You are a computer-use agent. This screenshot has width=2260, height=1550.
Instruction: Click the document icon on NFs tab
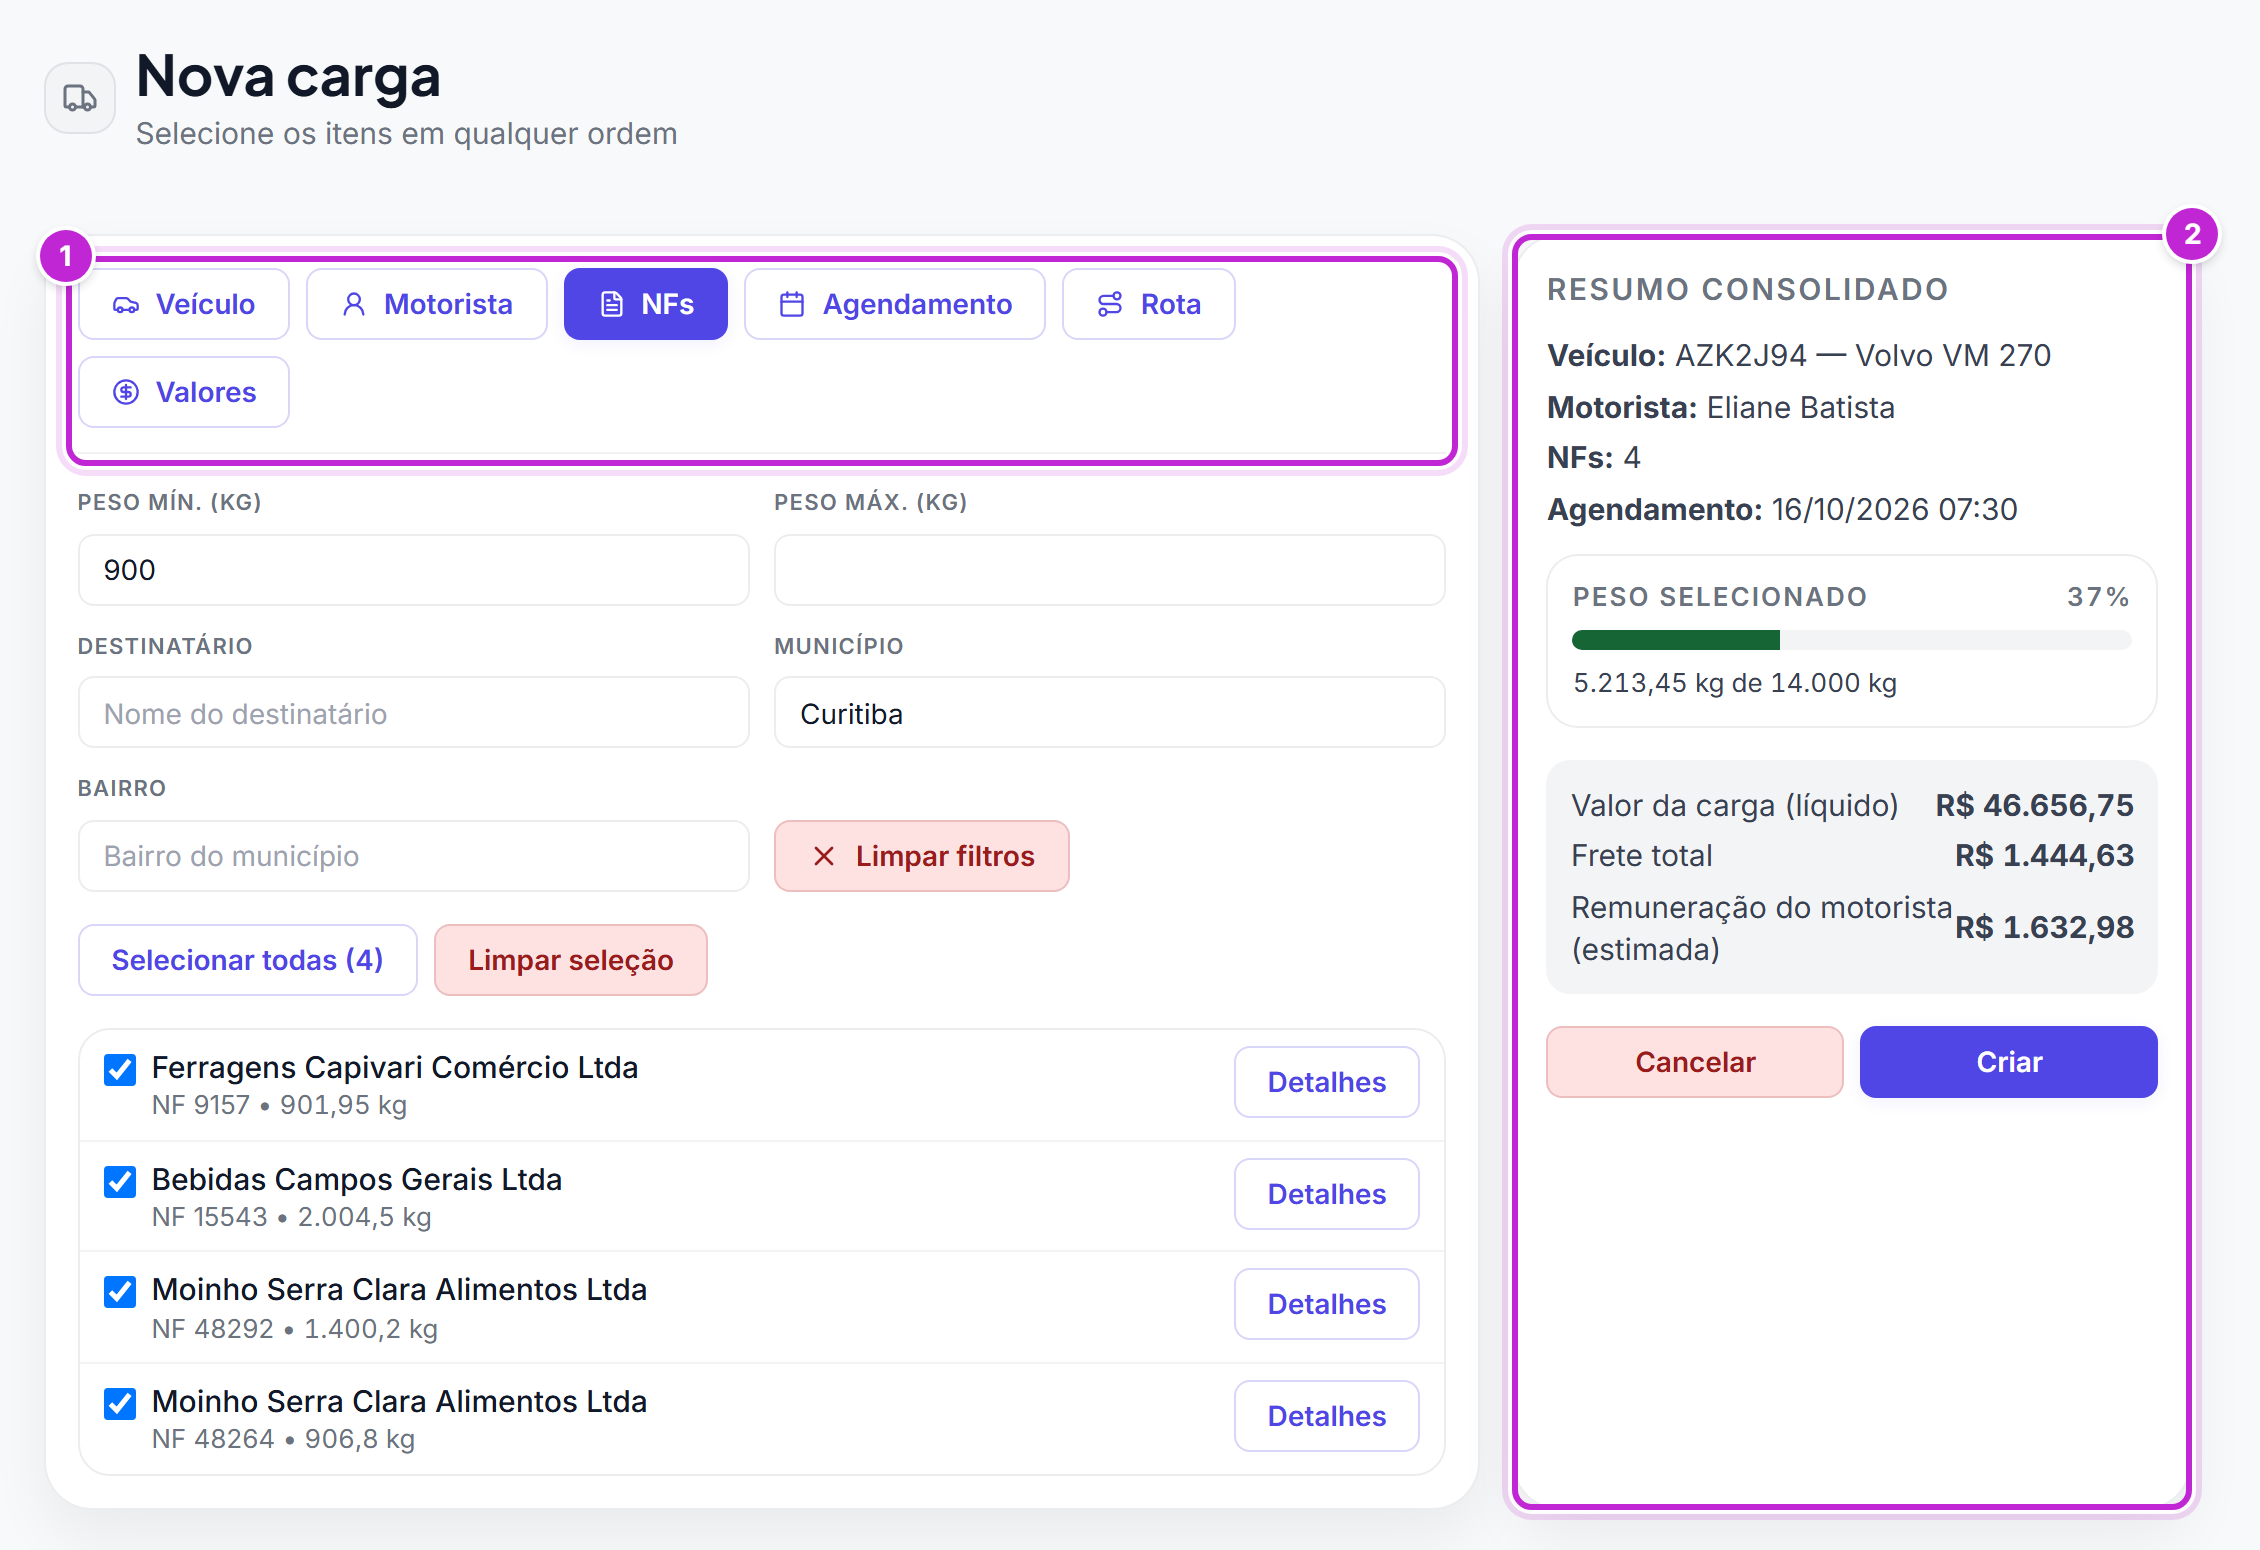[x=612, y=305]
